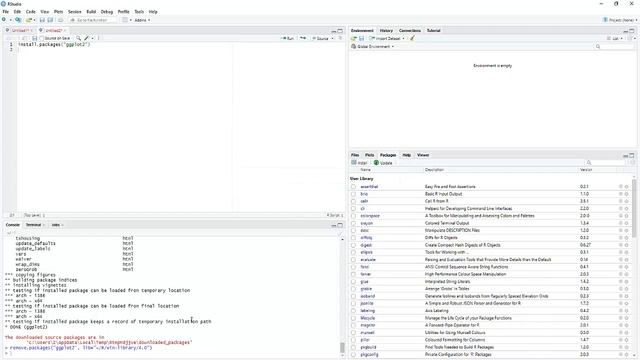Click the Print icon in main toolbar
Viewport: 640px width, 360px height.
pos(60,20)
